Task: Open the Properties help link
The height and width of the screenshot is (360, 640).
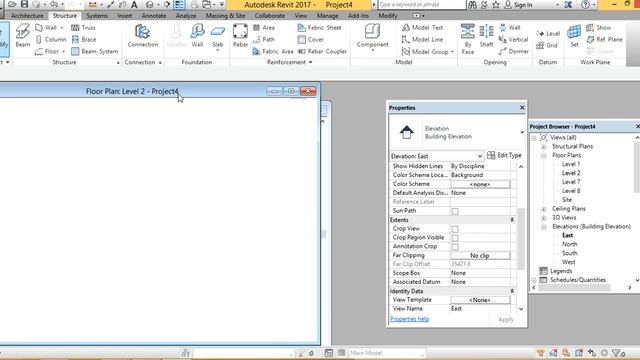Action: [x=409, y=319]
